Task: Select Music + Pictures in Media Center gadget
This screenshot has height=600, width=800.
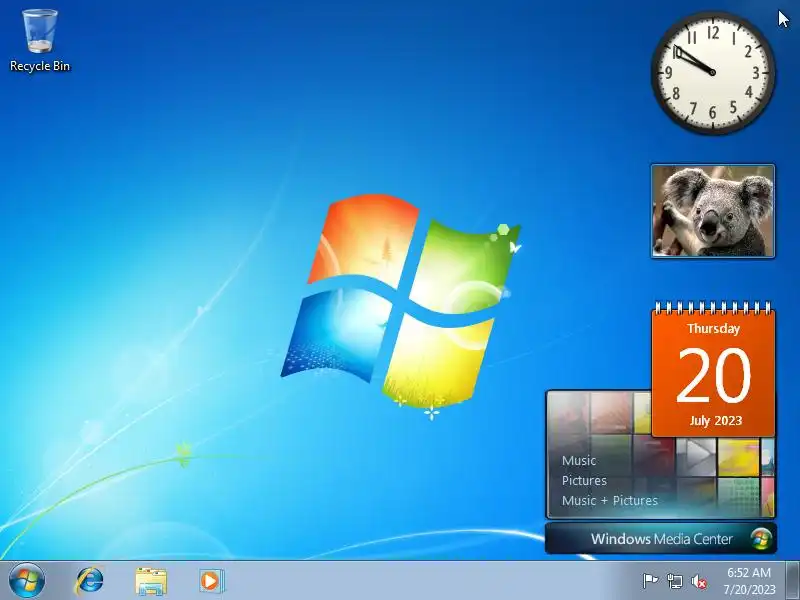Action: [x=610, y=500]
